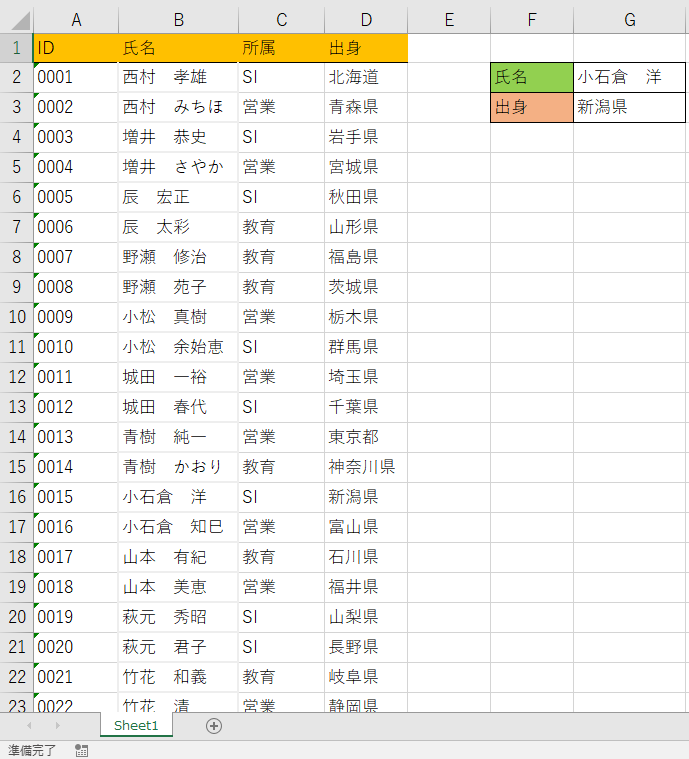Click the name 萩元 秀昭
Screen dimensions: 689x759
pos(165,617)
